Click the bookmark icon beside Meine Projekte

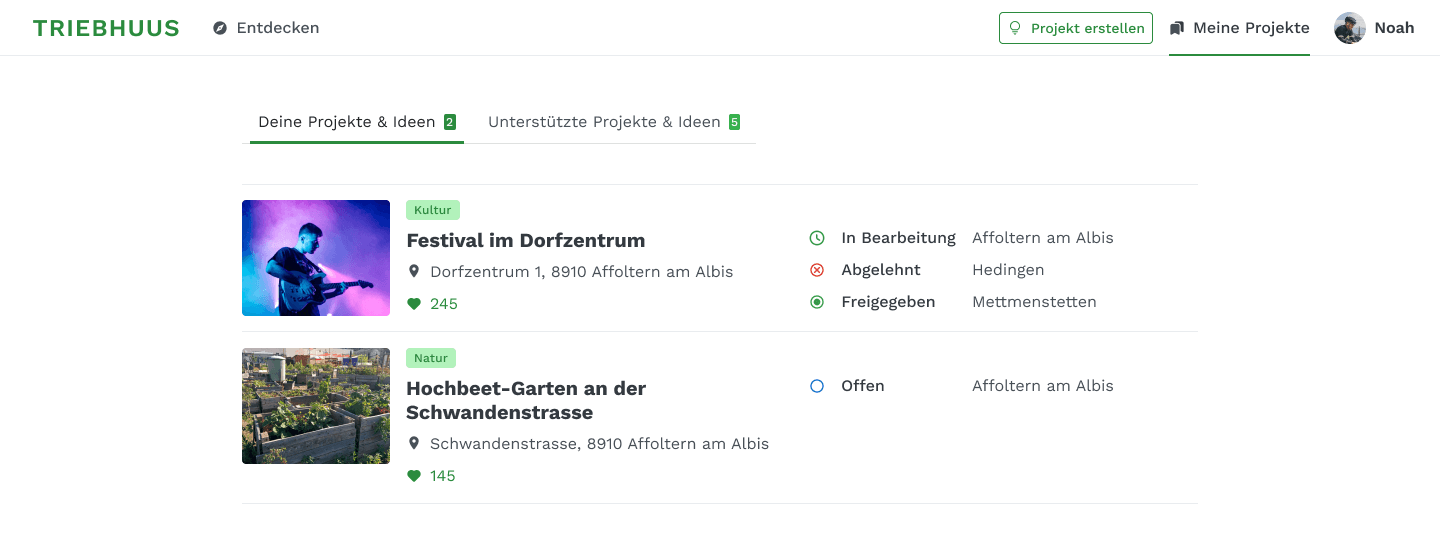tap(1177, 28)
